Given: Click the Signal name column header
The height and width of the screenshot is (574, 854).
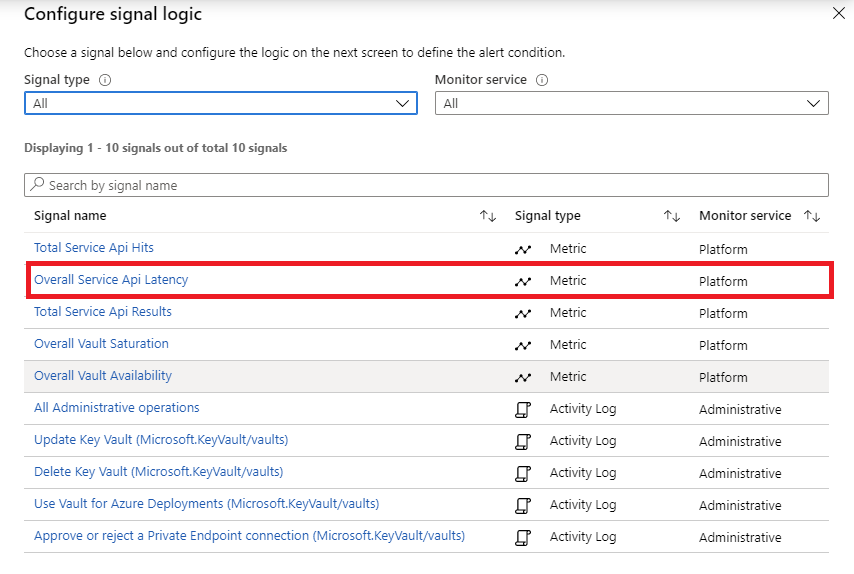Looking at the screenshot, I should coord(70,216).
